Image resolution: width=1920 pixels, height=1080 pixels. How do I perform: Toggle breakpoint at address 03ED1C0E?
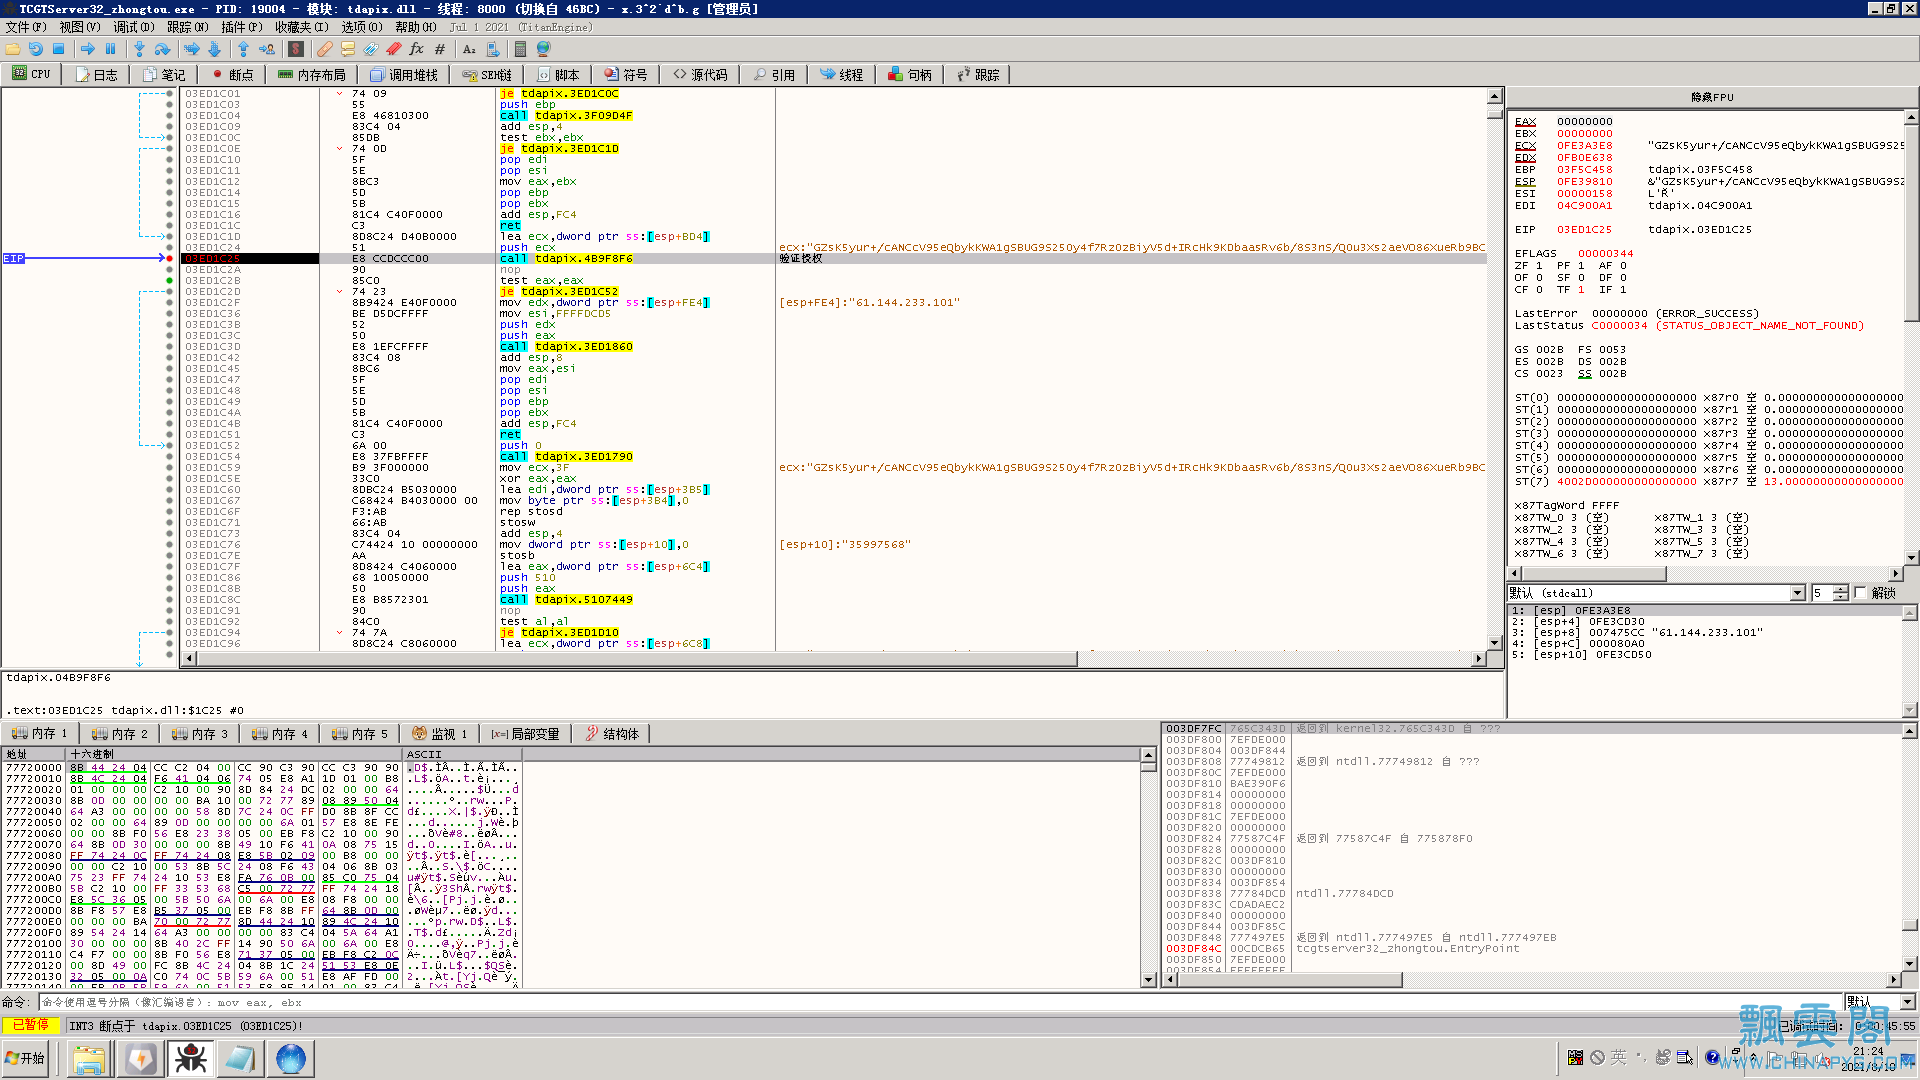pos(170,149)
